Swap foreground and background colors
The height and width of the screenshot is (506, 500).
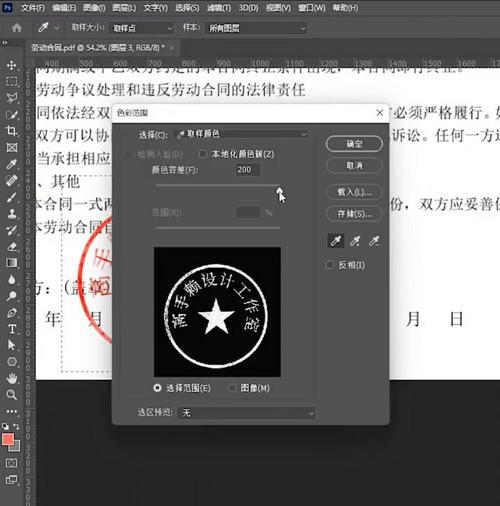coord(16,426)
